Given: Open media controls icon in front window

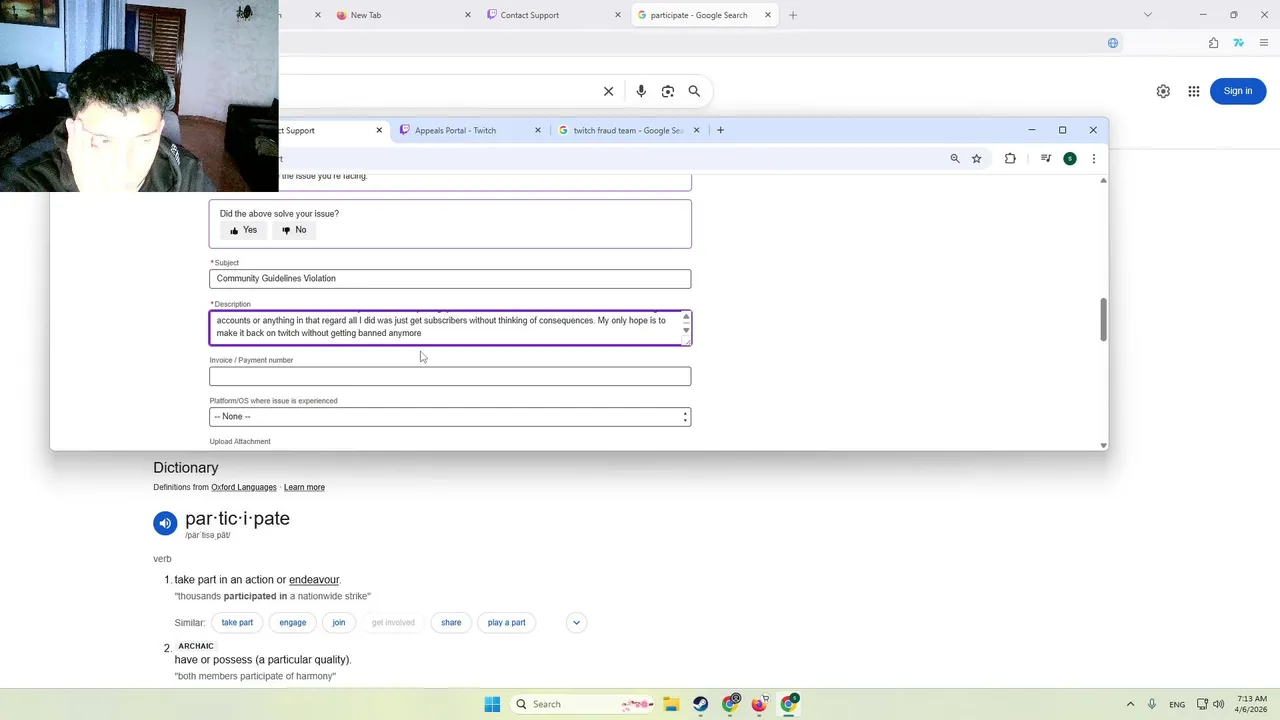Looking at the screenshot, I should (x=1046, y=158).
